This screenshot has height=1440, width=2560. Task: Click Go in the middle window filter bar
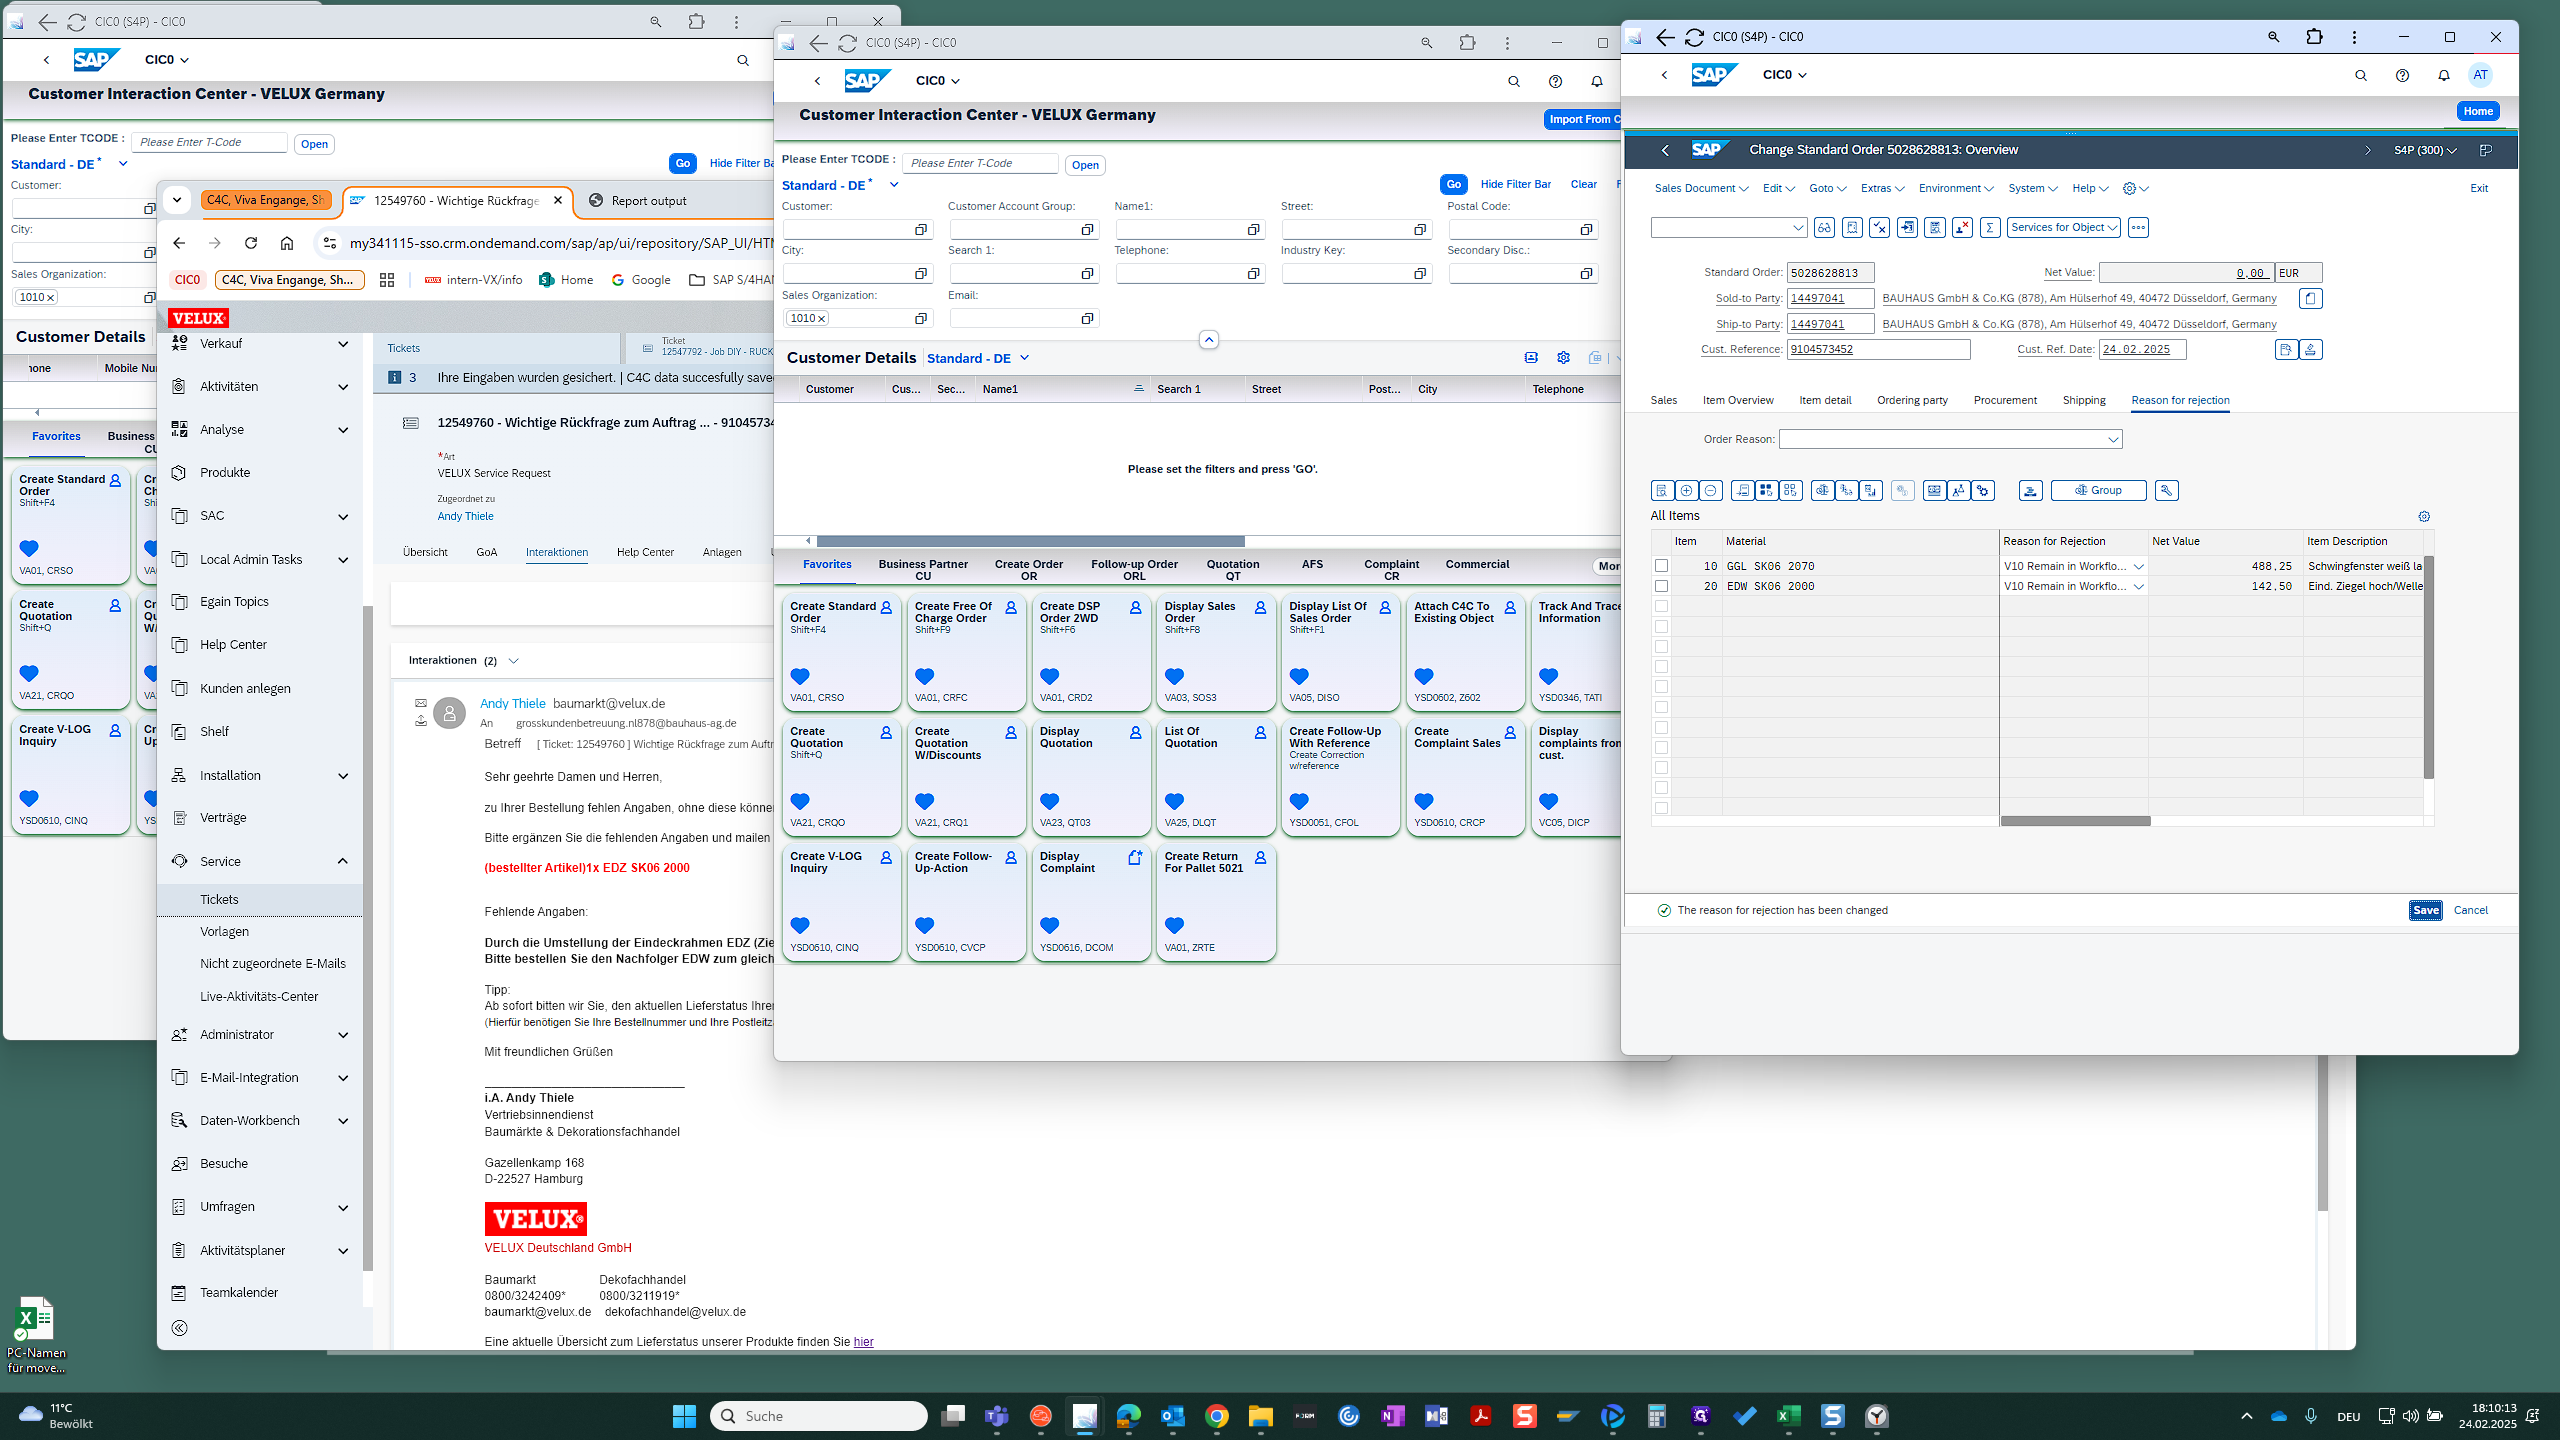pyautogui.click(x=1453, y=185)
